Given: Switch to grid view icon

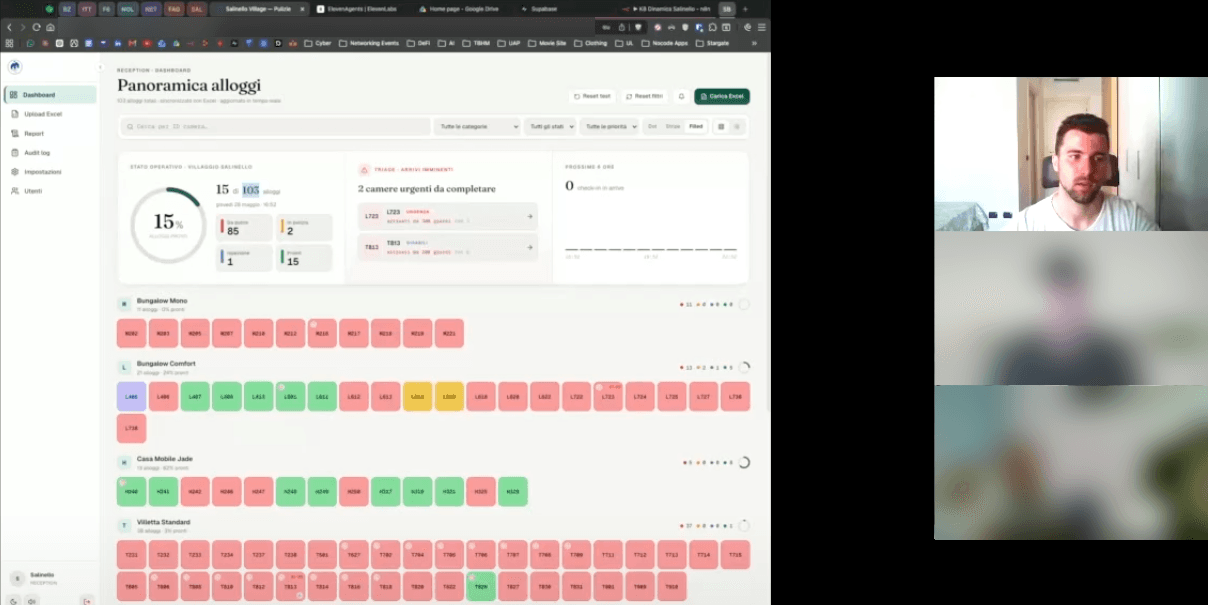Looking at the screenshot, I should pyautogui.click(x=720, y=127).
